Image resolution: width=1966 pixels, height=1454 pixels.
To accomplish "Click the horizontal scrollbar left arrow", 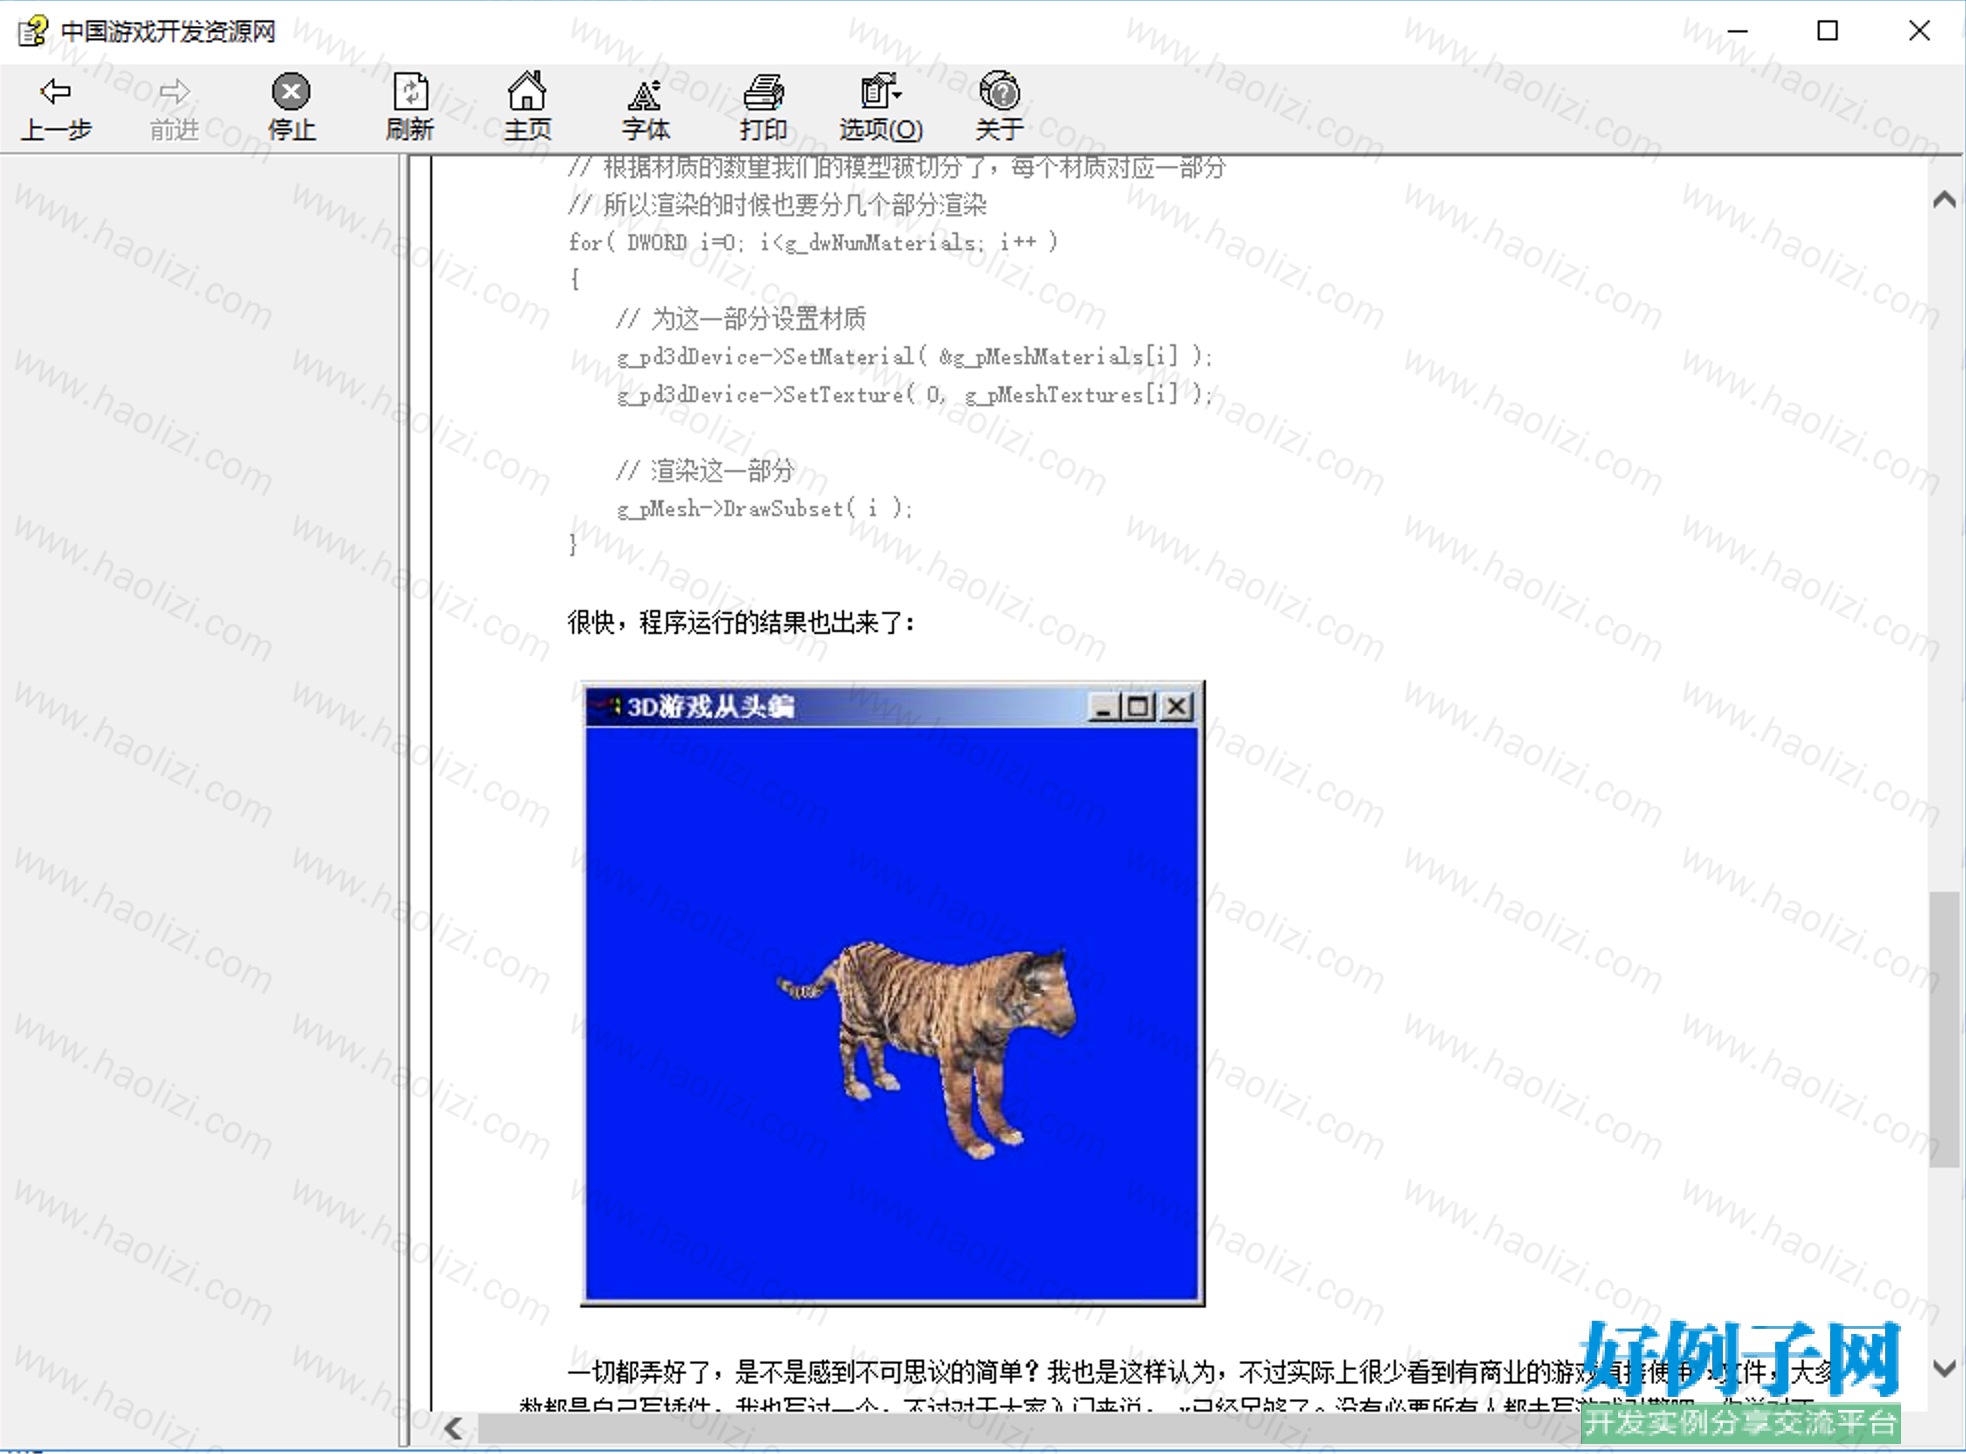I will tap(453, 1428).
